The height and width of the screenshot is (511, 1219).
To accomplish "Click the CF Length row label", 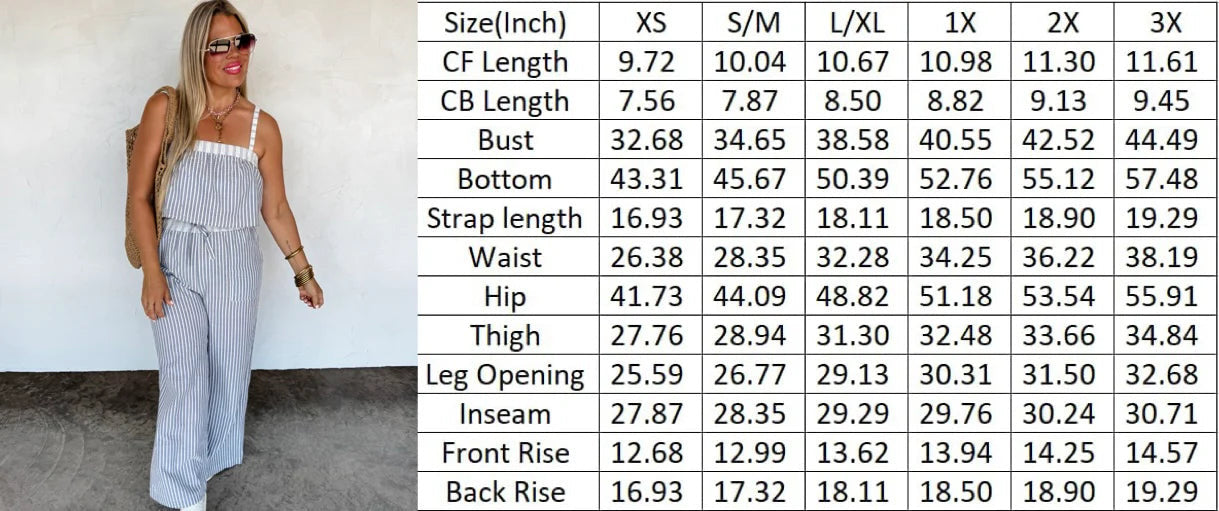I will [x=506, y=61].
